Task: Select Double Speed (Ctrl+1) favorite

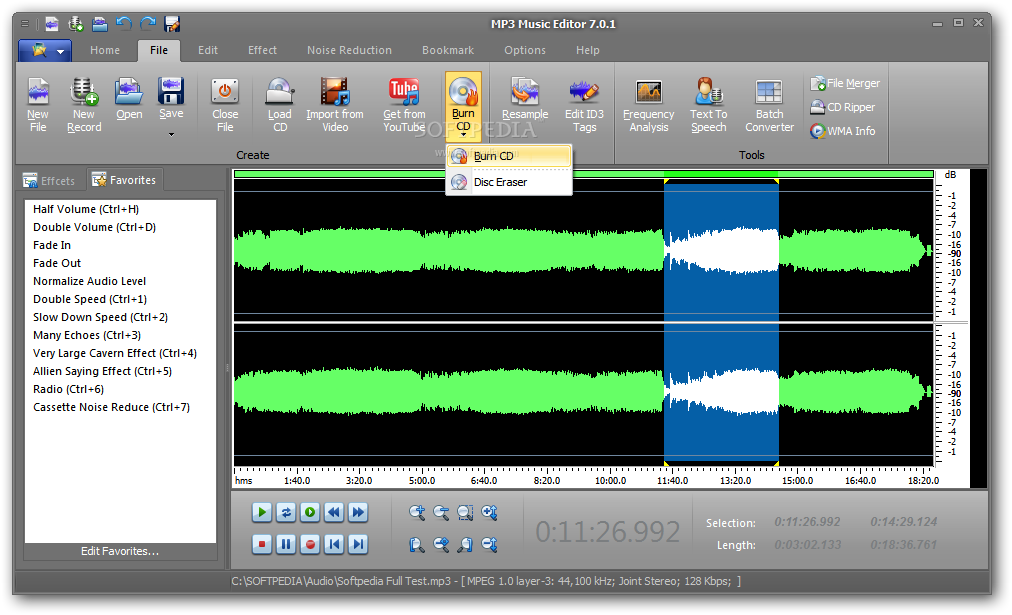Action: (90, 299)
